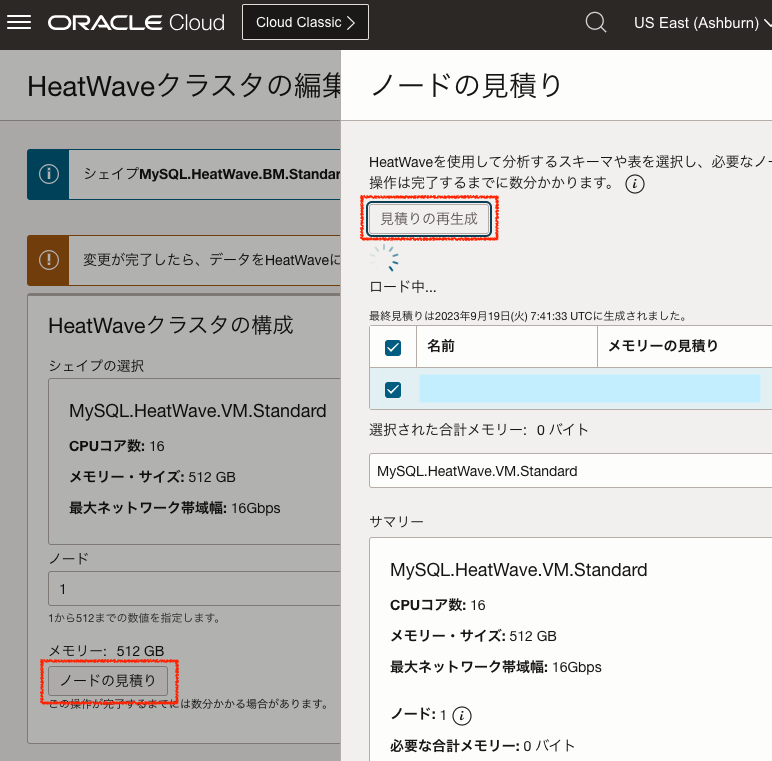The height and width of the screenshot is (761, 772).
Task: Click the Cloud Classic button
Action: point(305,22)
